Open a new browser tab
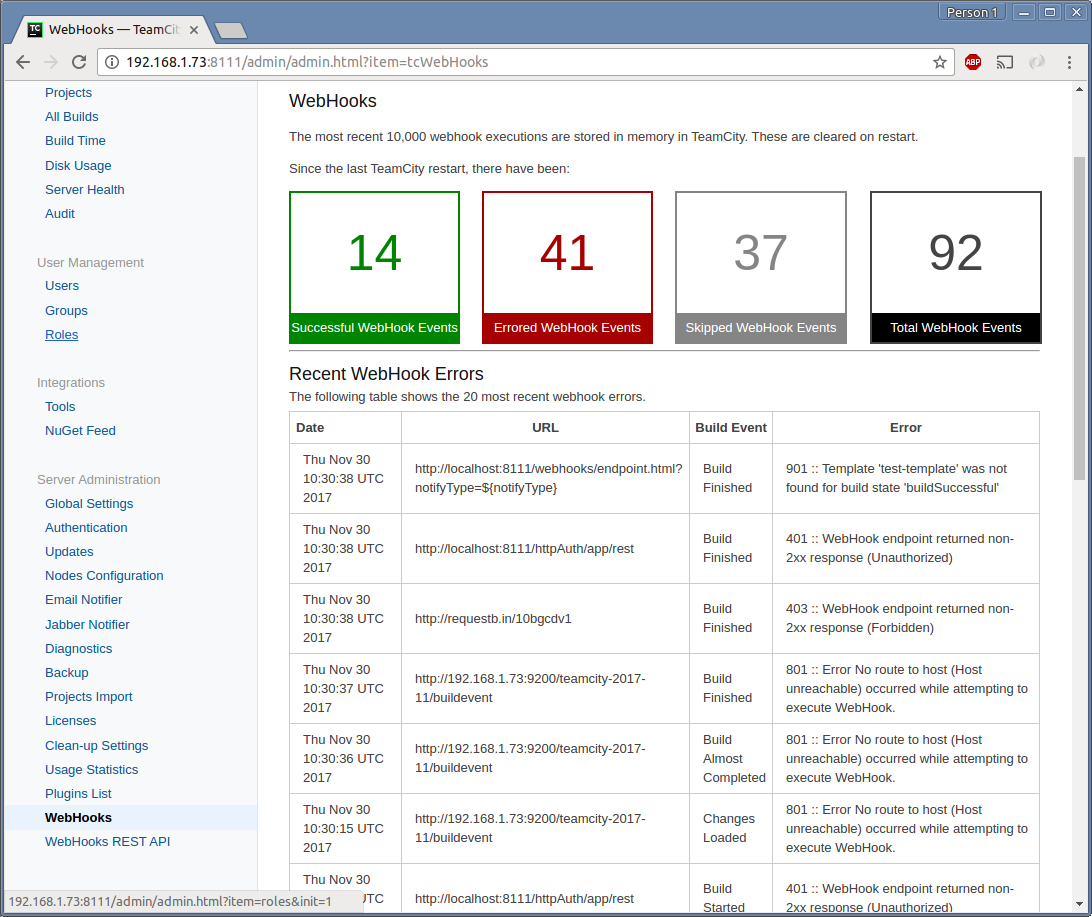The height and width of the screenshot is (917, 1092). 231,30
